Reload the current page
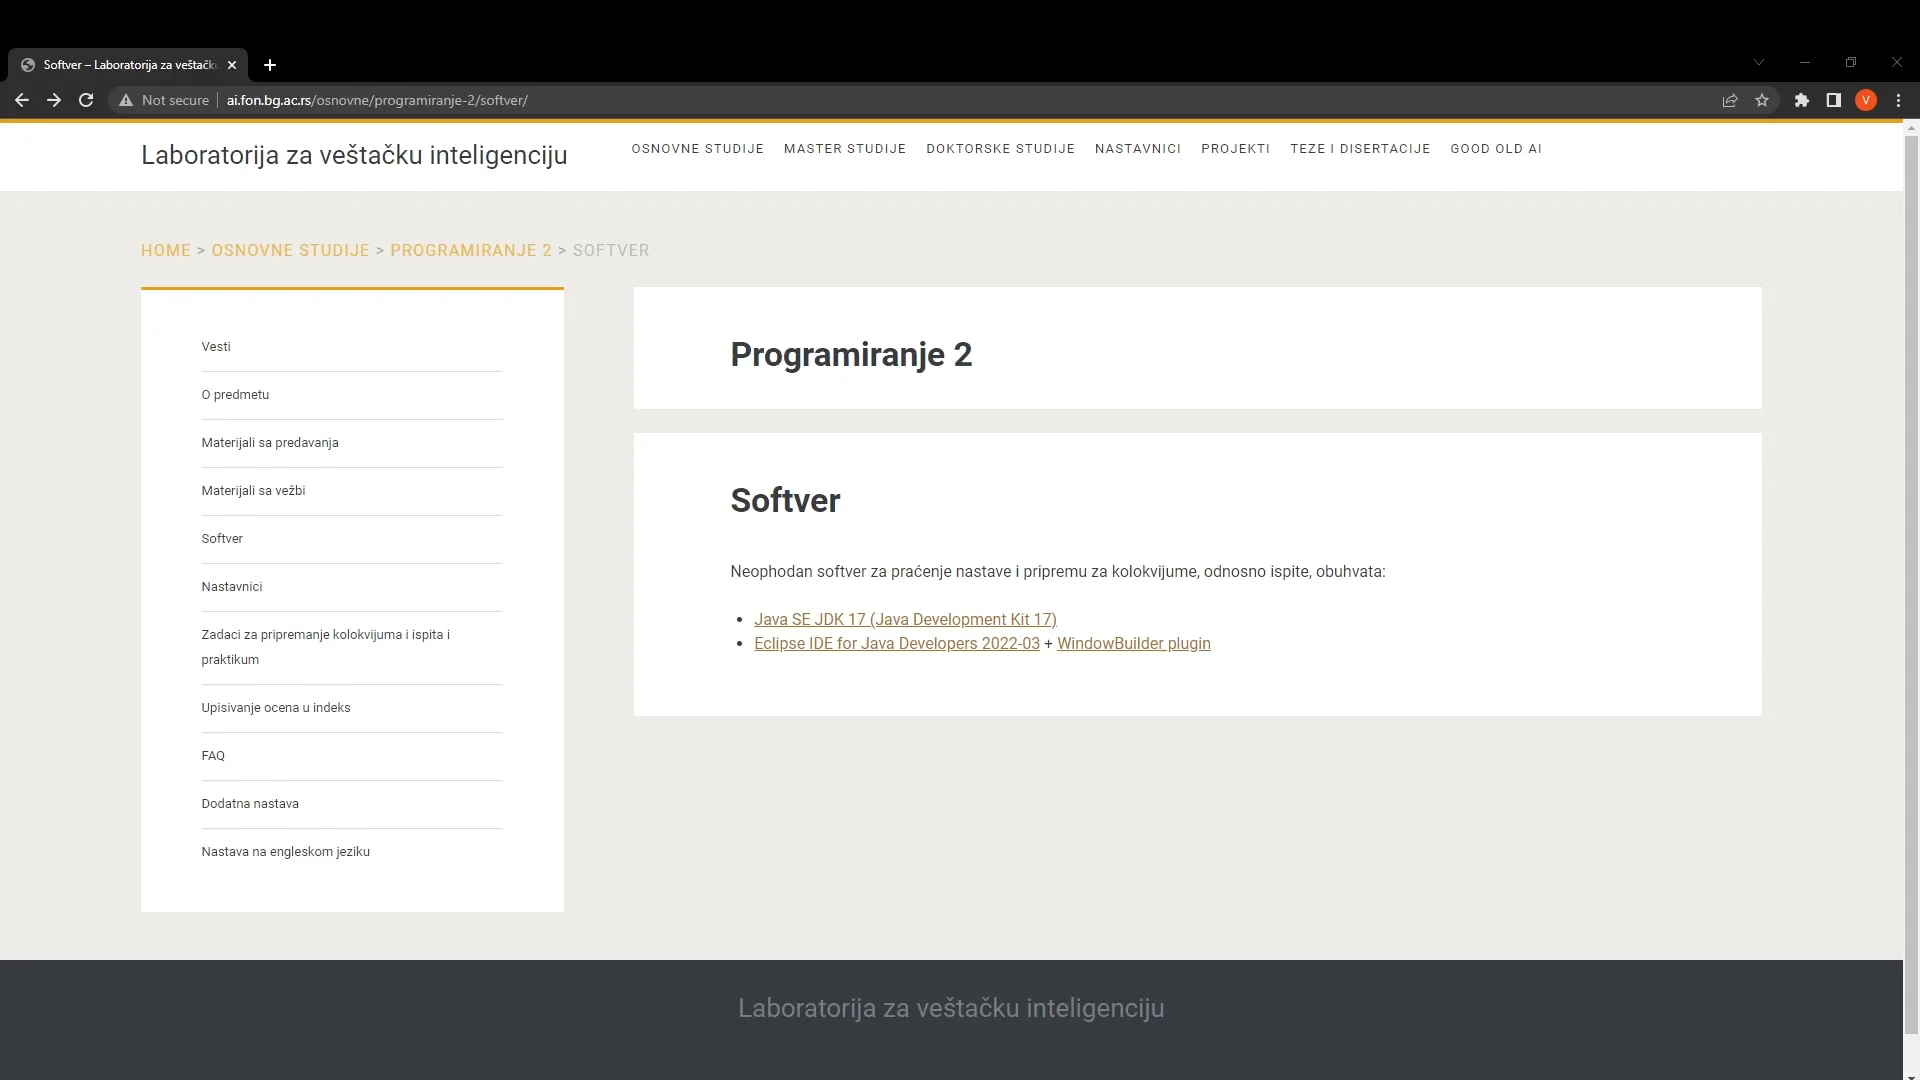1920x1080 pixels. pos(86,100)
